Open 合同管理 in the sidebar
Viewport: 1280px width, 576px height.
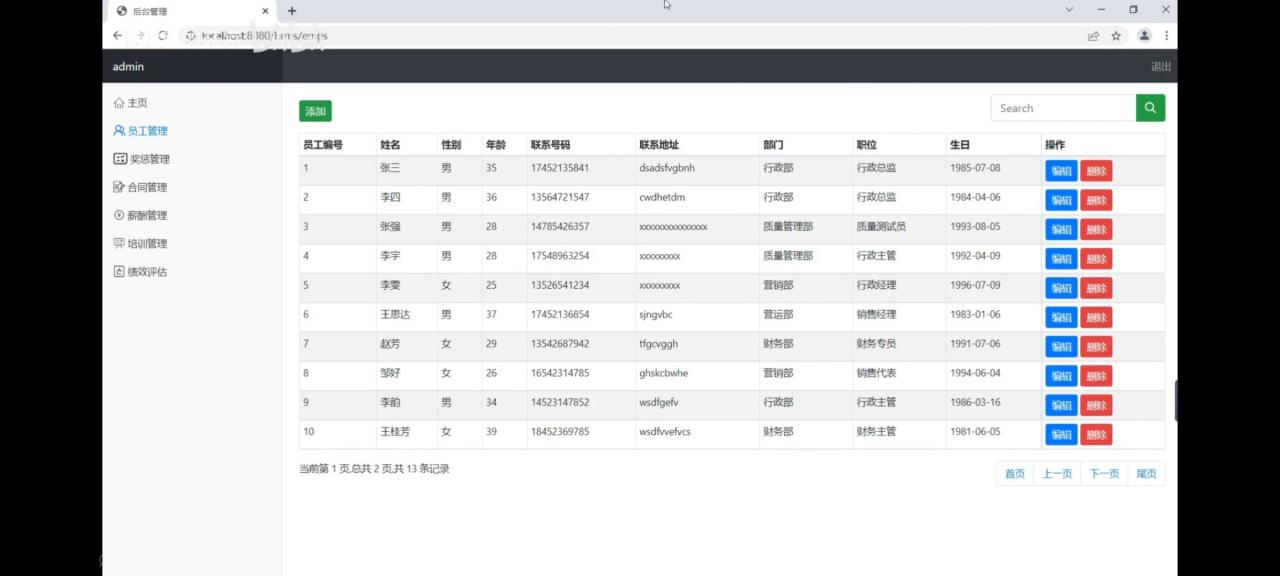point(140,187)
